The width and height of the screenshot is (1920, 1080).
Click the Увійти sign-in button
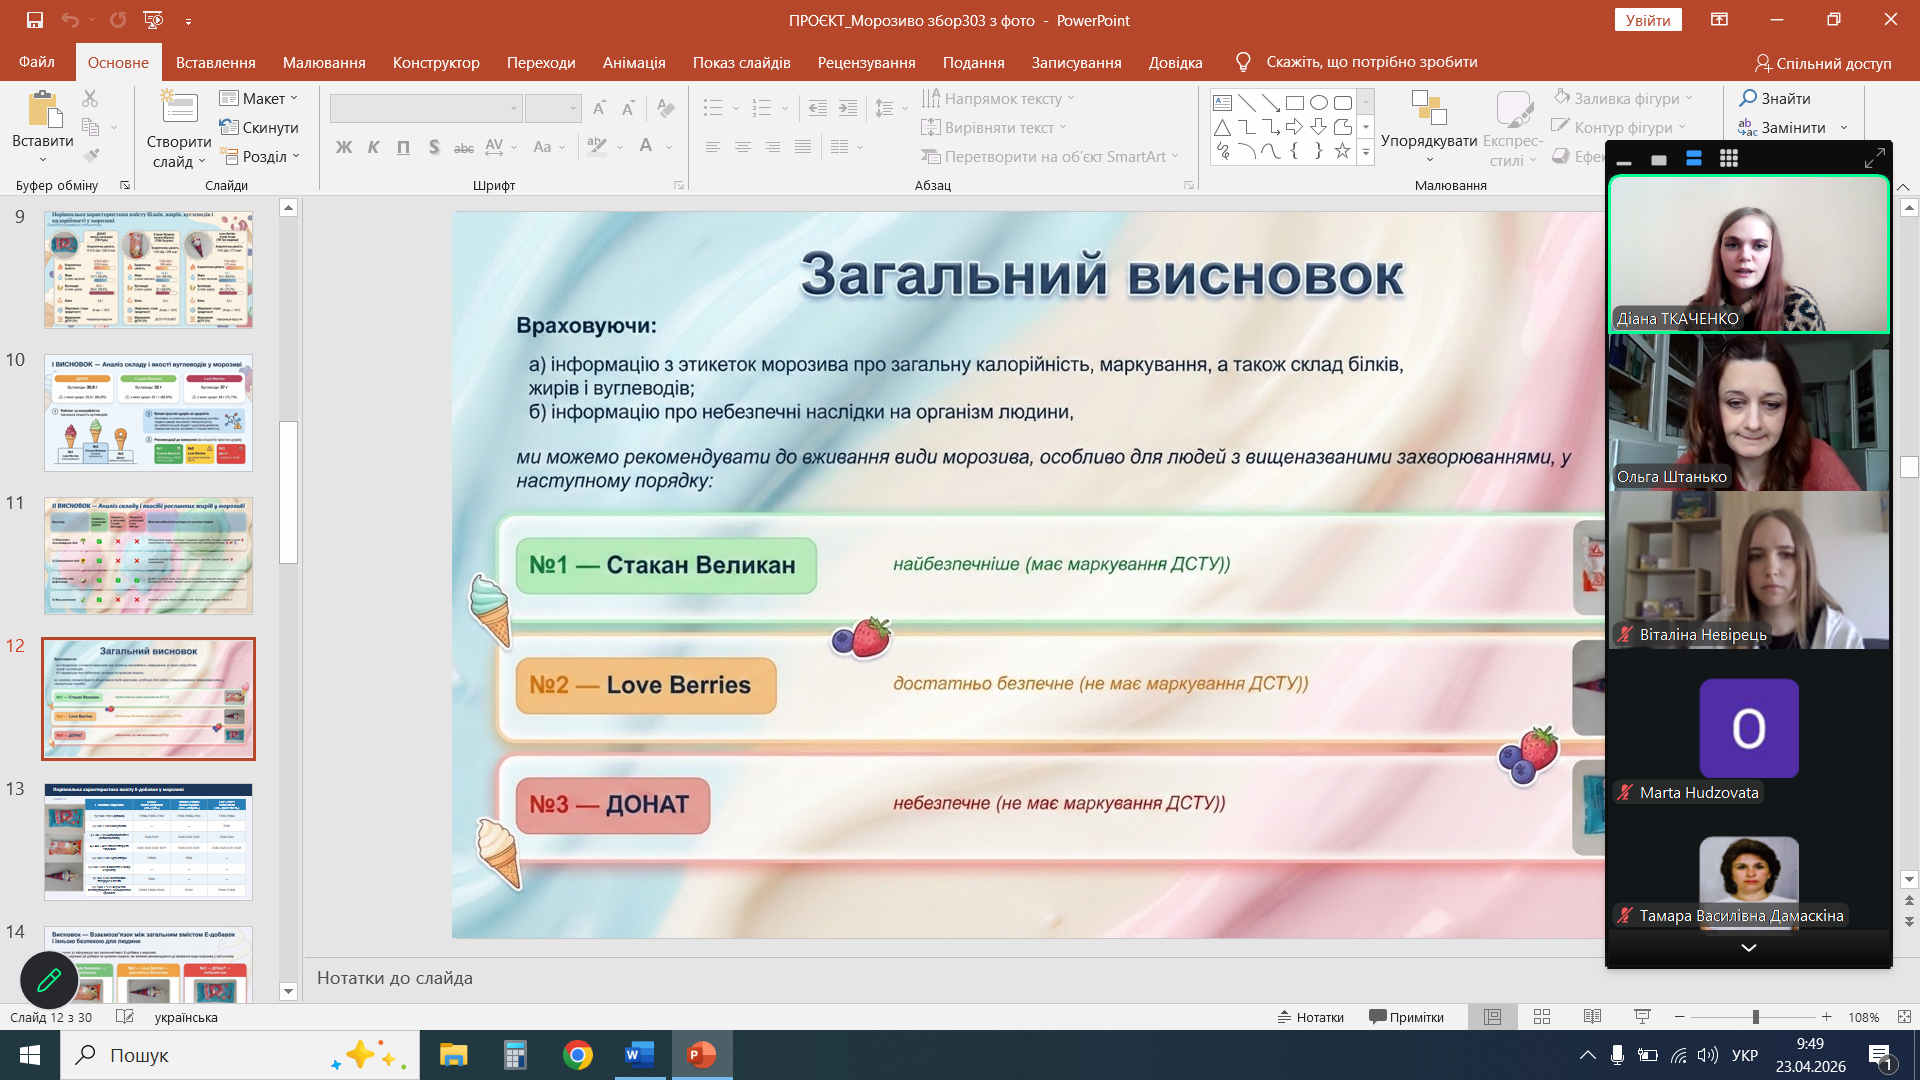pyautogui.click(x=1647, y=20)
